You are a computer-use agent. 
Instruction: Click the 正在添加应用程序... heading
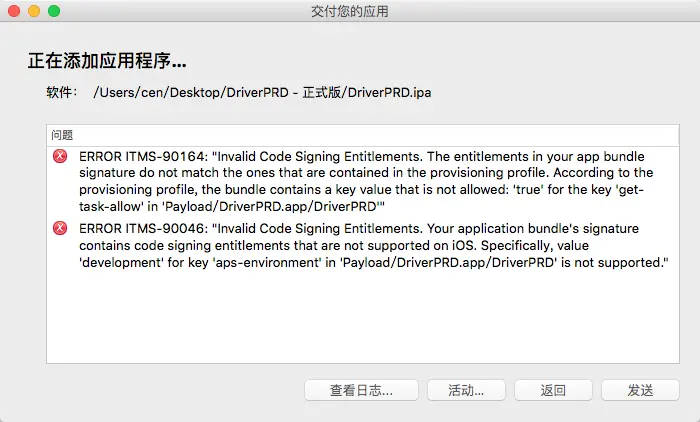[107, 61]
